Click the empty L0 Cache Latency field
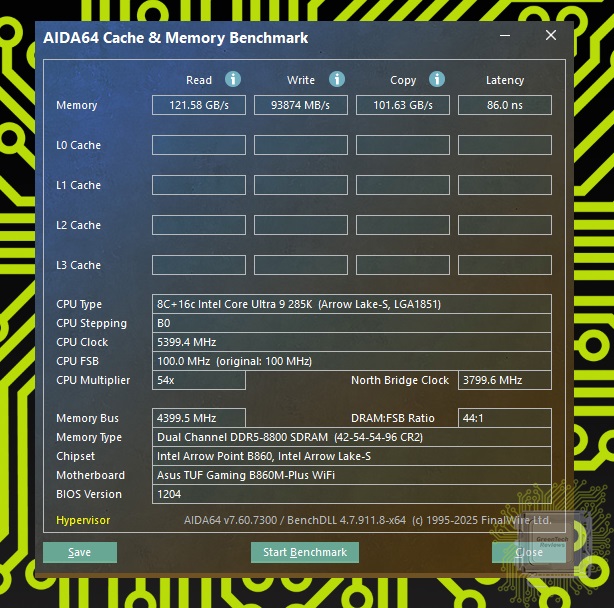Image resolution: width=614 pixels, height=608 pixels. pos(505,145)
